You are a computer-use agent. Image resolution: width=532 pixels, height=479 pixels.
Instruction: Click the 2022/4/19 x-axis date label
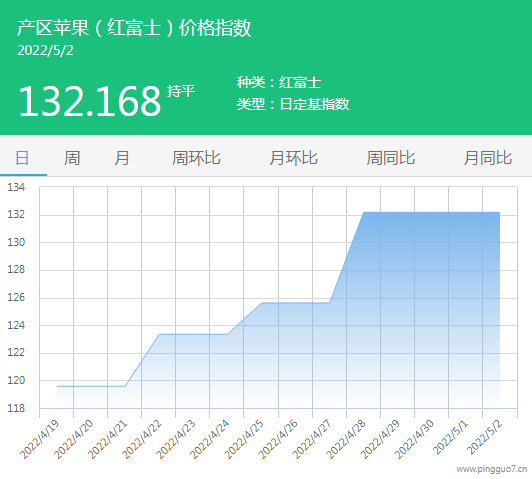pyautogui.click(x=39, y=439)
